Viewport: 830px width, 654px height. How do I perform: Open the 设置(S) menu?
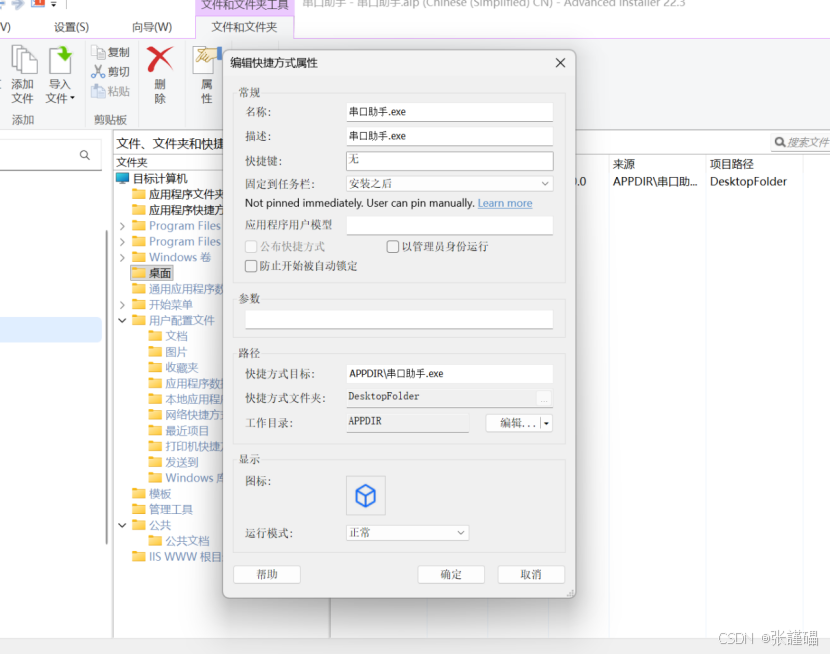pyautogui.click(x=71, y=27)
